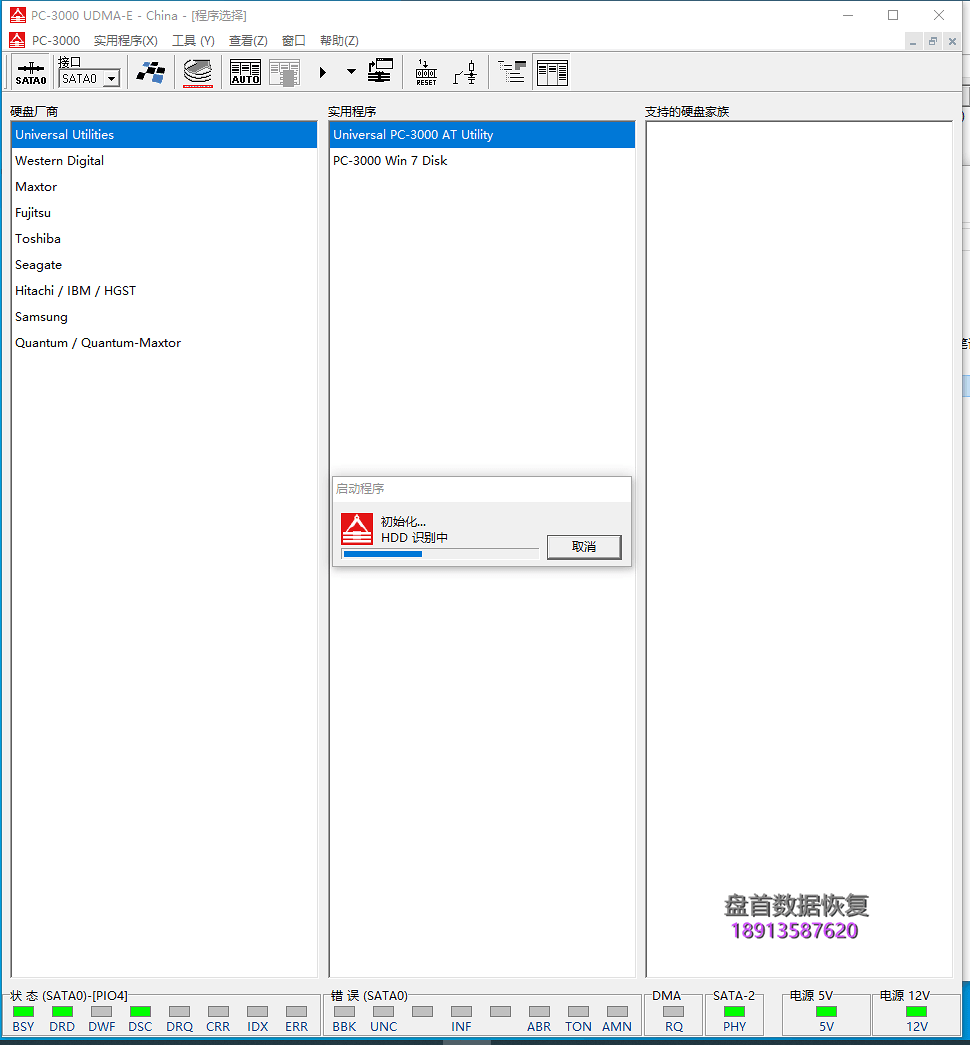Select Hitachi / IBM / HGST vendor
Screen dimensions: 970x1045
164,291
